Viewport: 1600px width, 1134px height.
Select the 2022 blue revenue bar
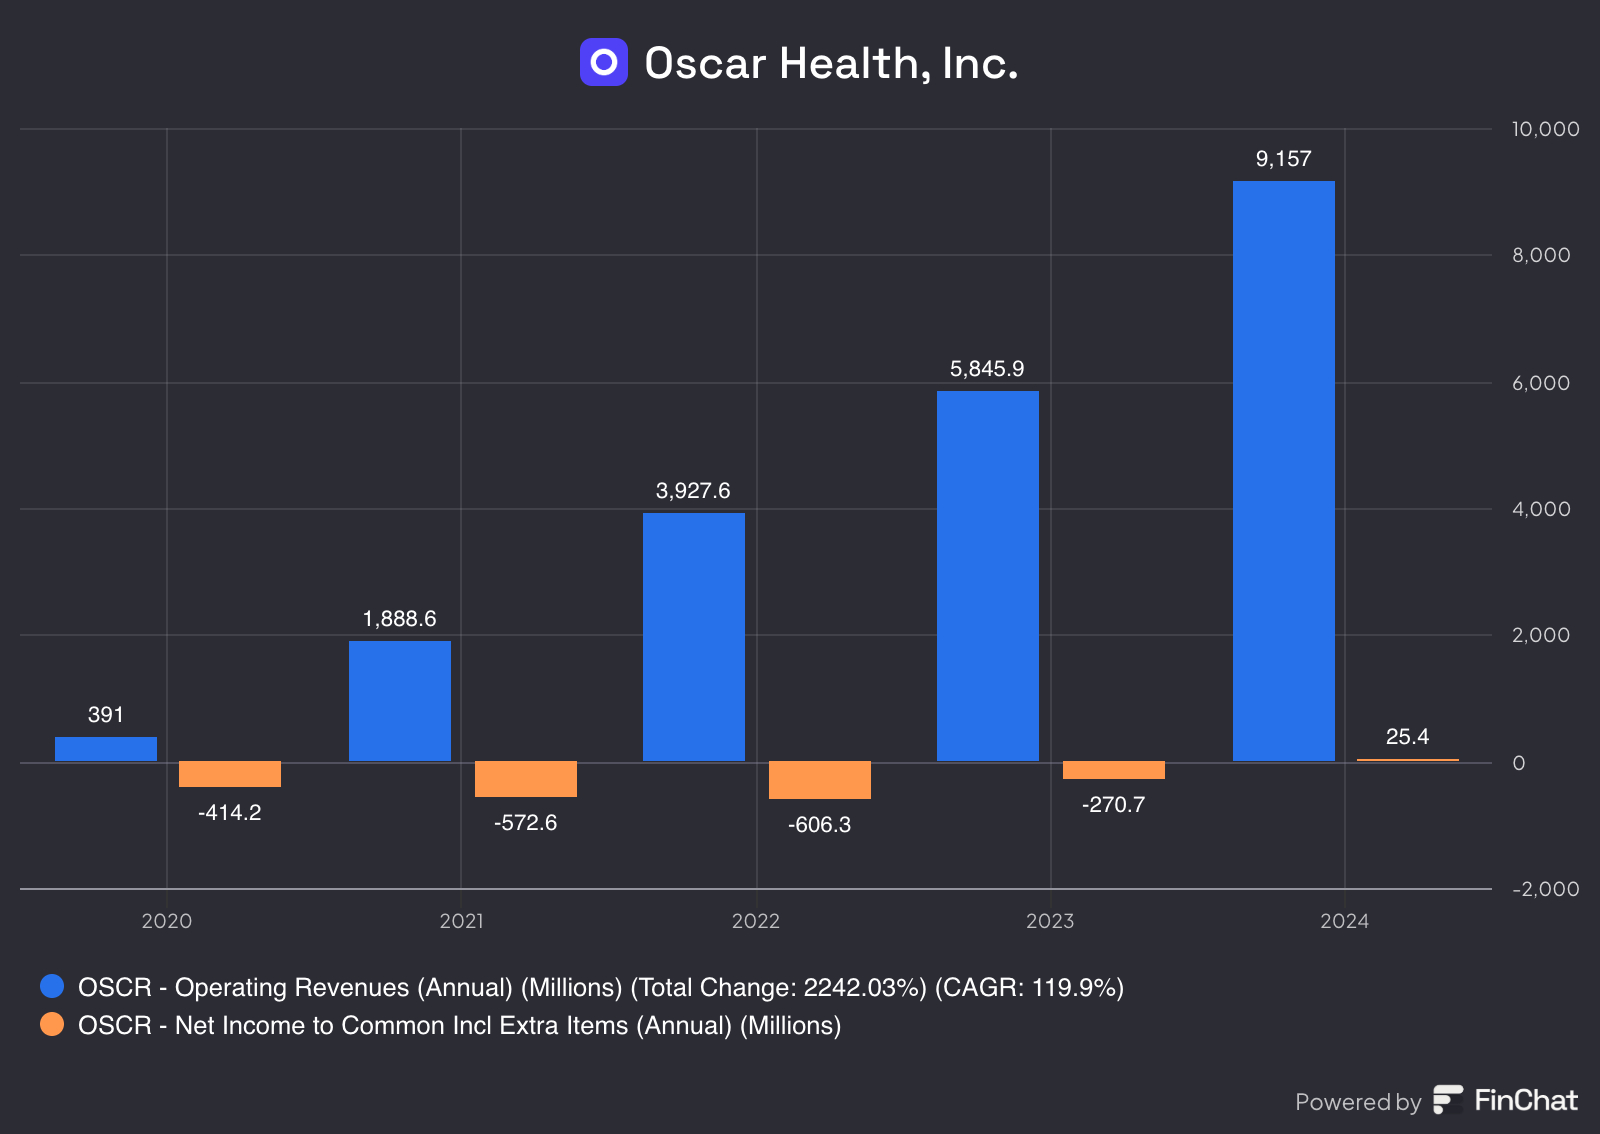tap(694, 637)
